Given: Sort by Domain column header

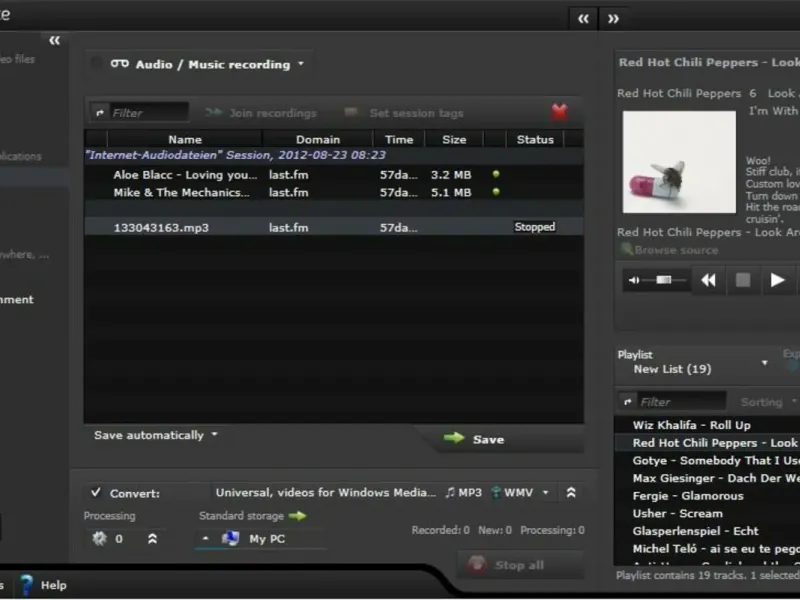Looking at the screenshot, I should [x=317, y=139].
